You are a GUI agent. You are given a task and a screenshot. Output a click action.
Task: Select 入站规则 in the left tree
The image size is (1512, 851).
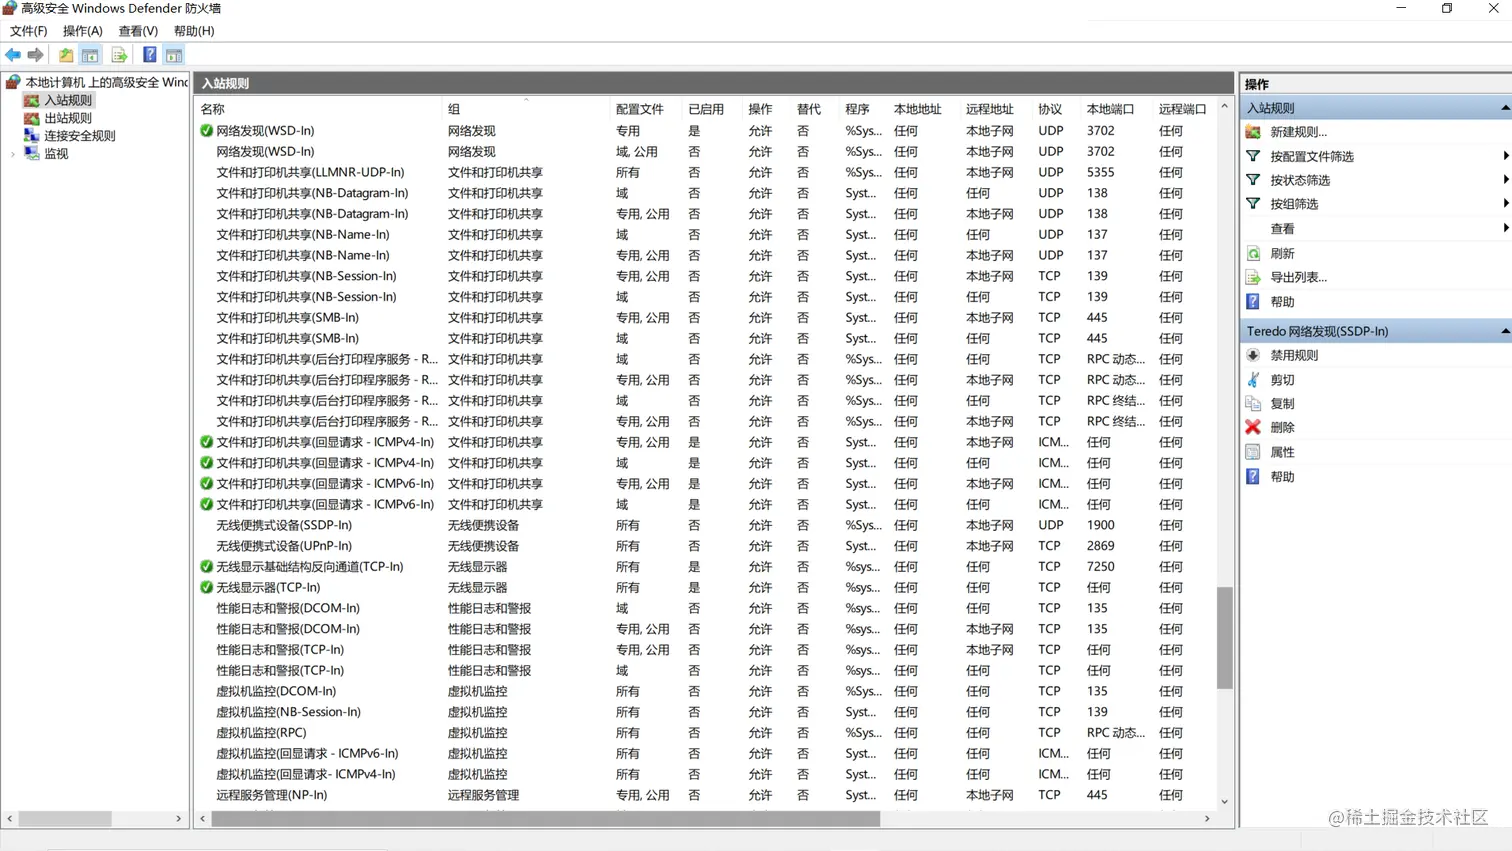tap(67, 100)
